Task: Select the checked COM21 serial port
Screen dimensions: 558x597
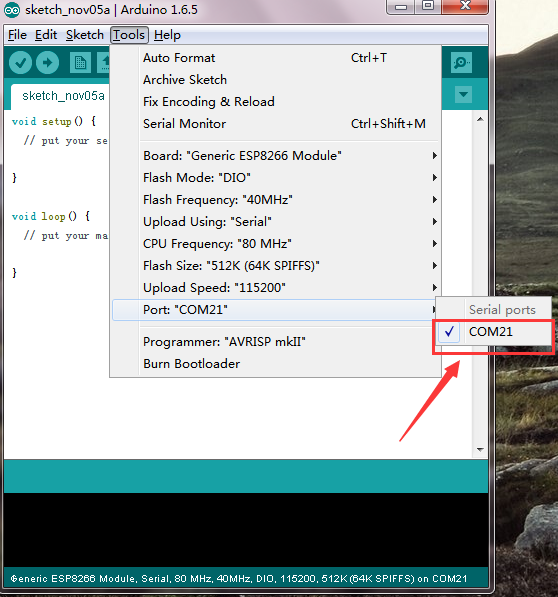Action: (493, 332)
